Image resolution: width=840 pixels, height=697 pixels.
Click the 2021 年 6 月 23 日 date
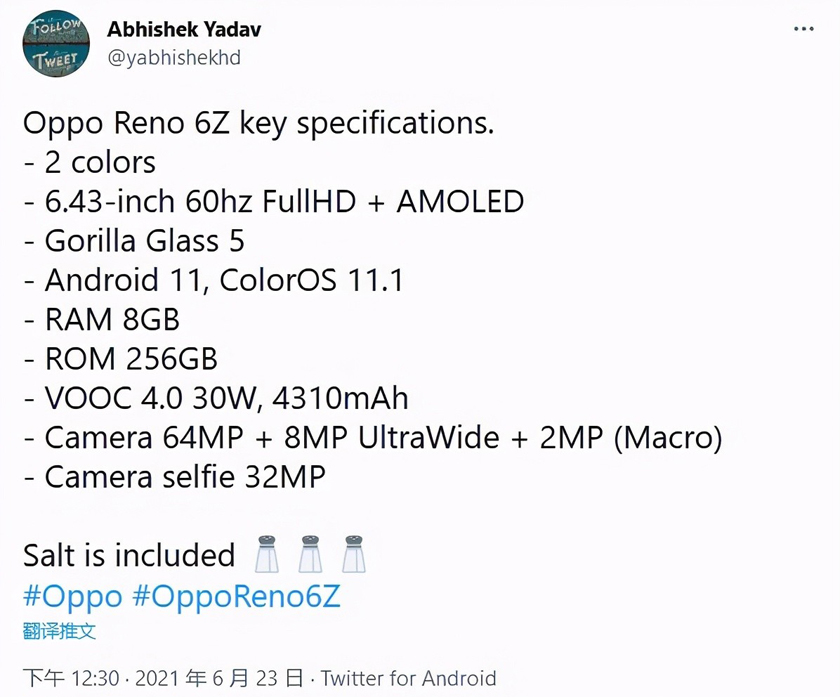coord(220,678)
